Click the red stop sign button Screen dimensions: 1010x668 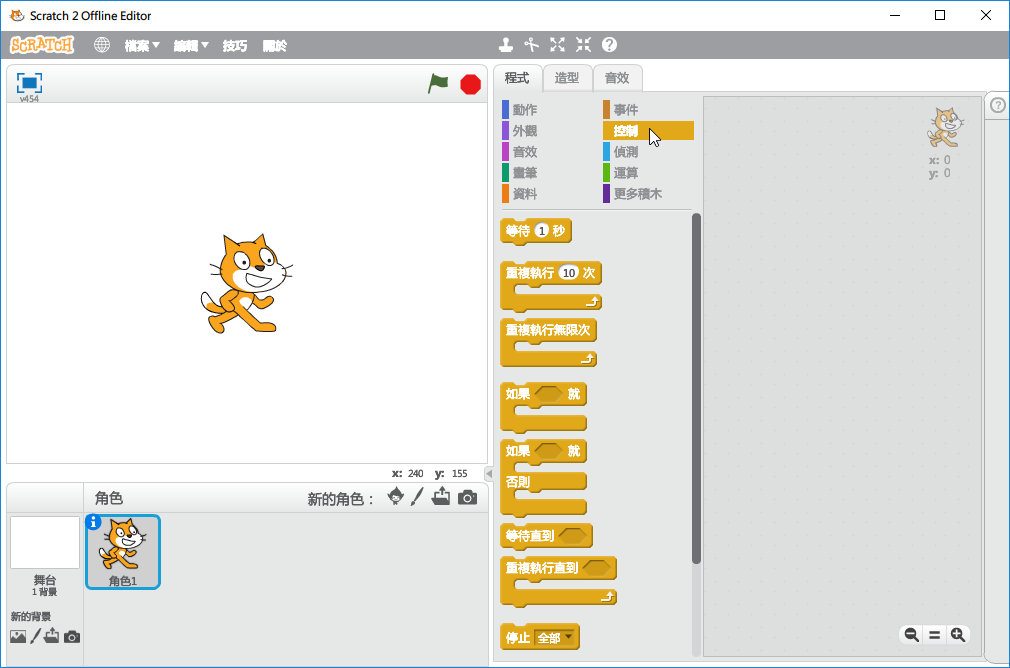(x=470, y=84)
